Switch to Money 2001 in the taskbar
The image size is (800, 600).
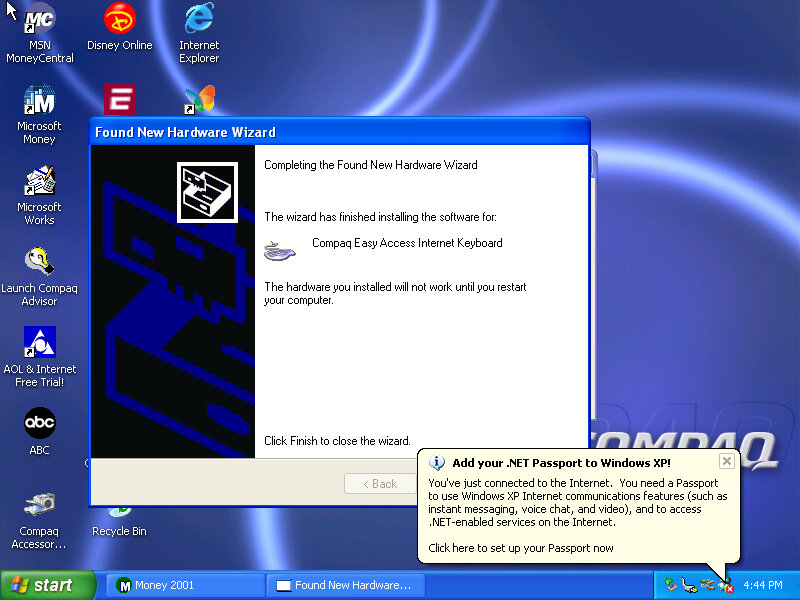coord(182,585)
